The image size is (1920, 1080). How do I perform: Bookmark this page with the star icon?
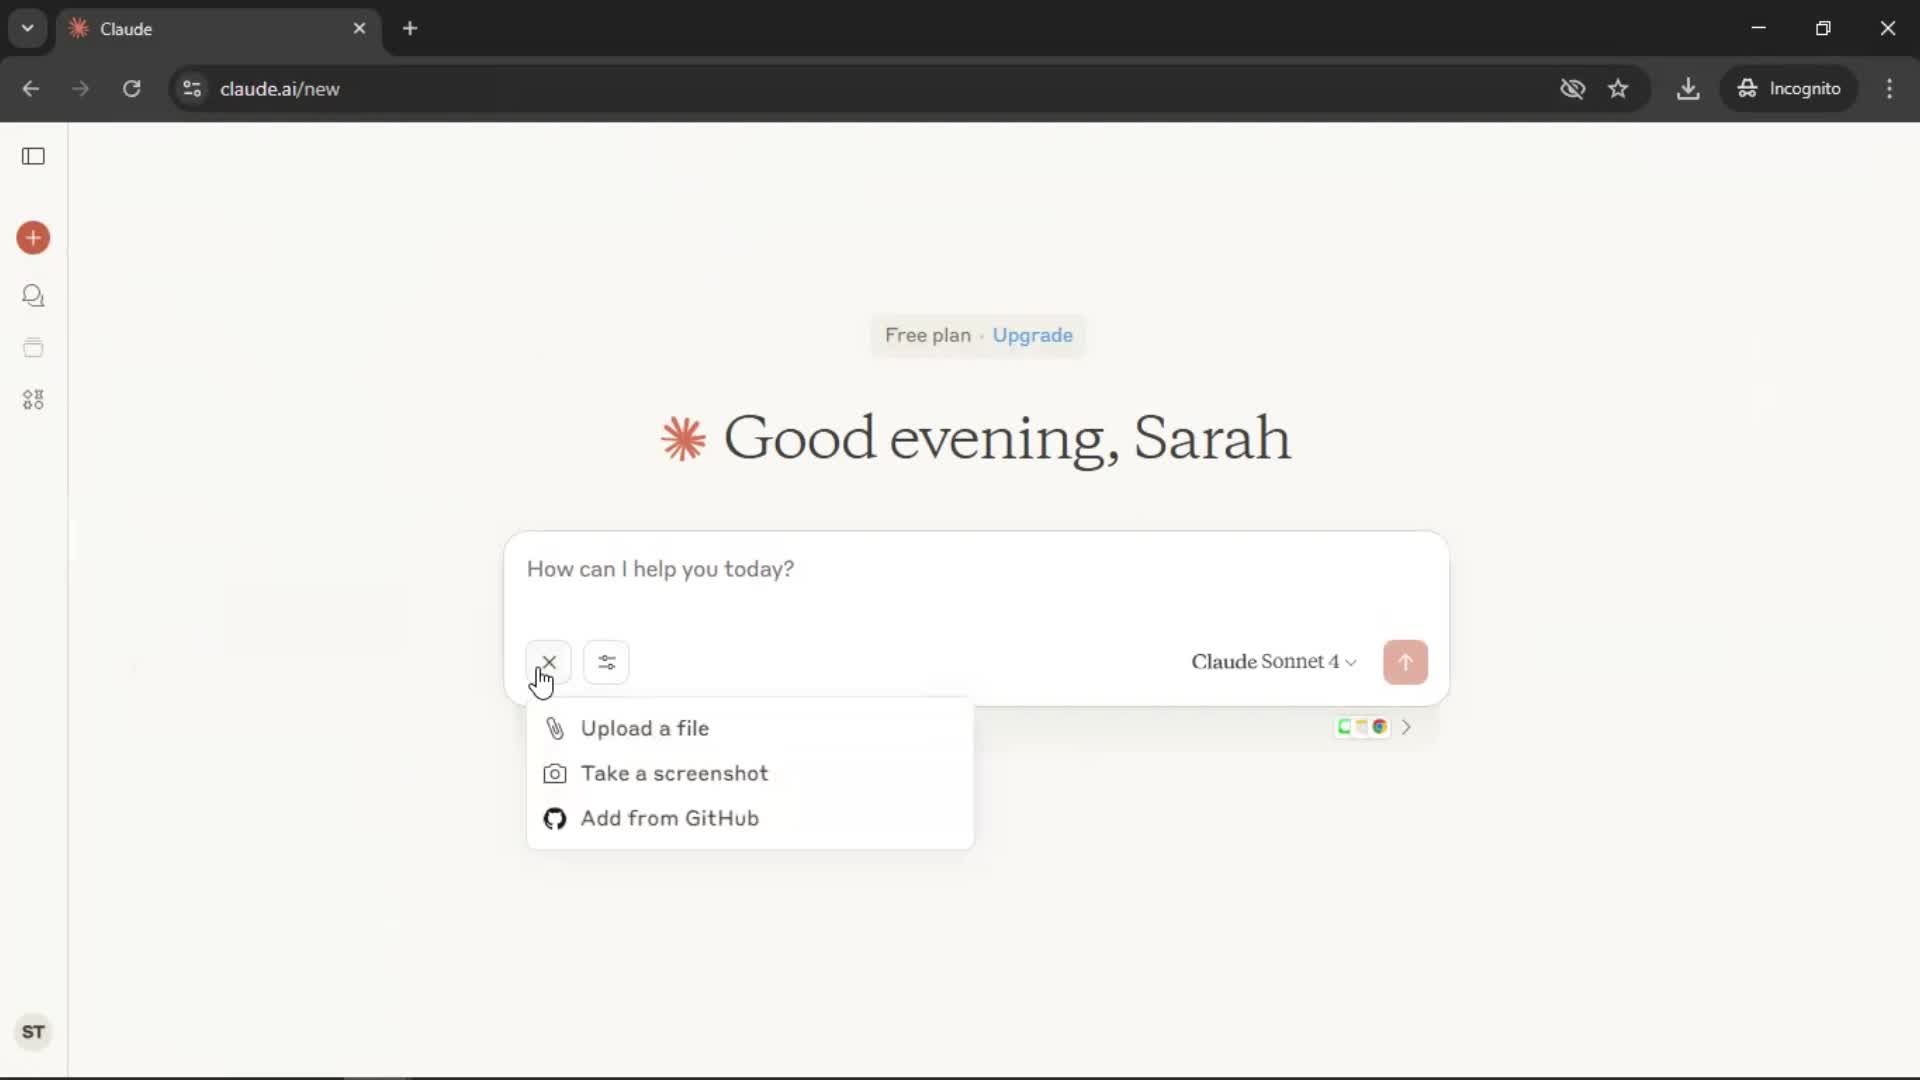[1618, 89]
